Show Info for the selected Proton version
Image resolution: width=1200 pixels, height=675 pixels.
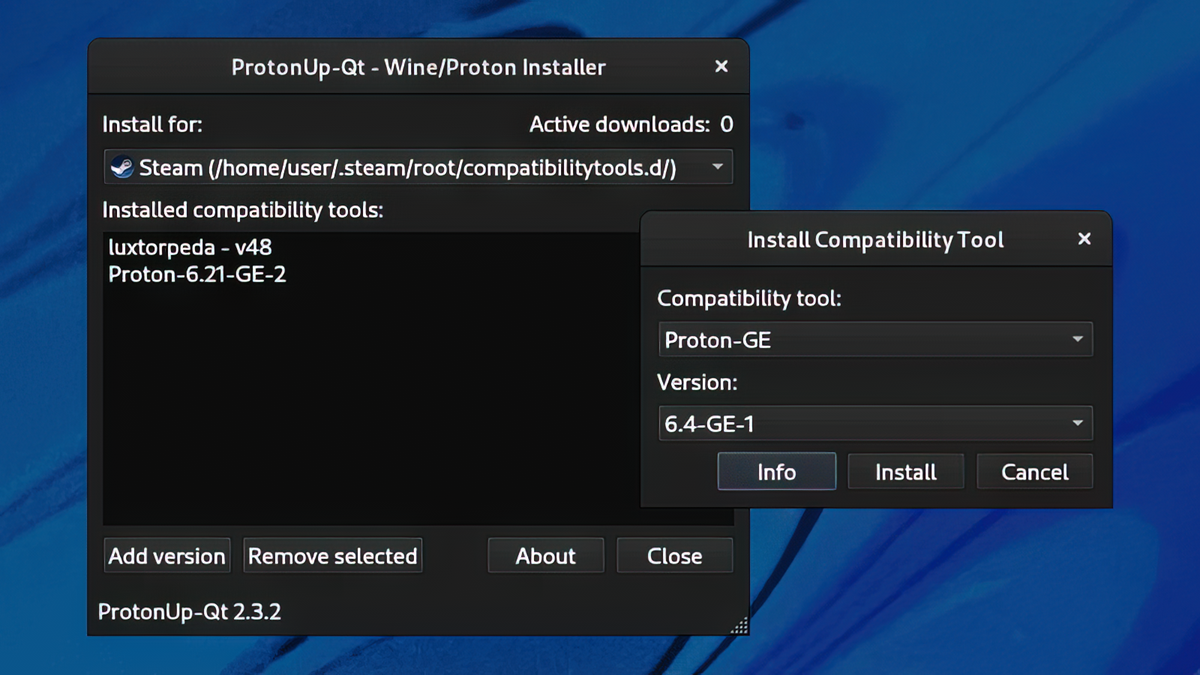(x=776, y=472)
